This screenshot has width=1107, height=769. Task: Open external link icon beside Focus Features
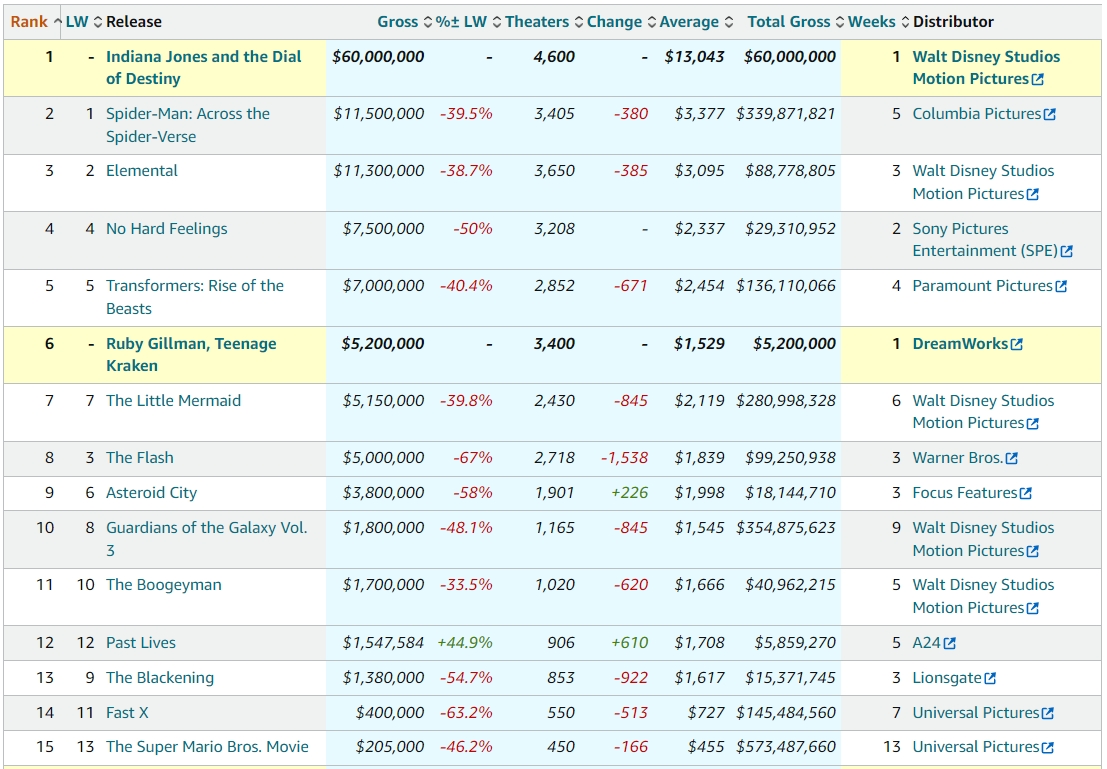click(1026, 494)
